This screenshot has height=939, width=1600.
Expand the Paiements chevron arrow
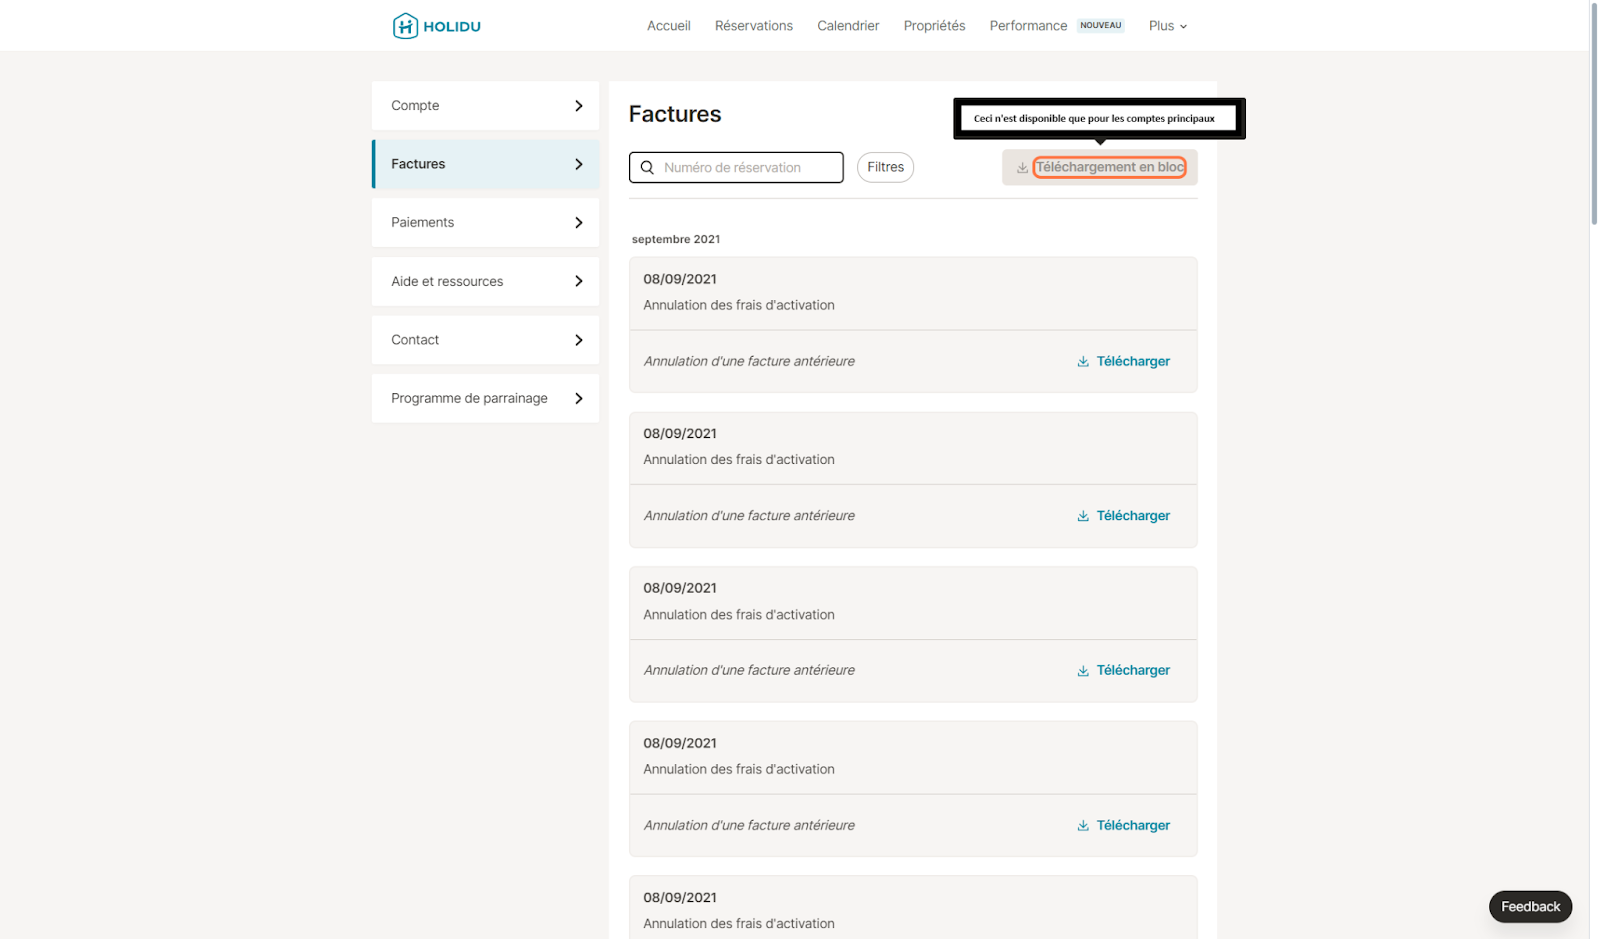[x=578, y=223]
